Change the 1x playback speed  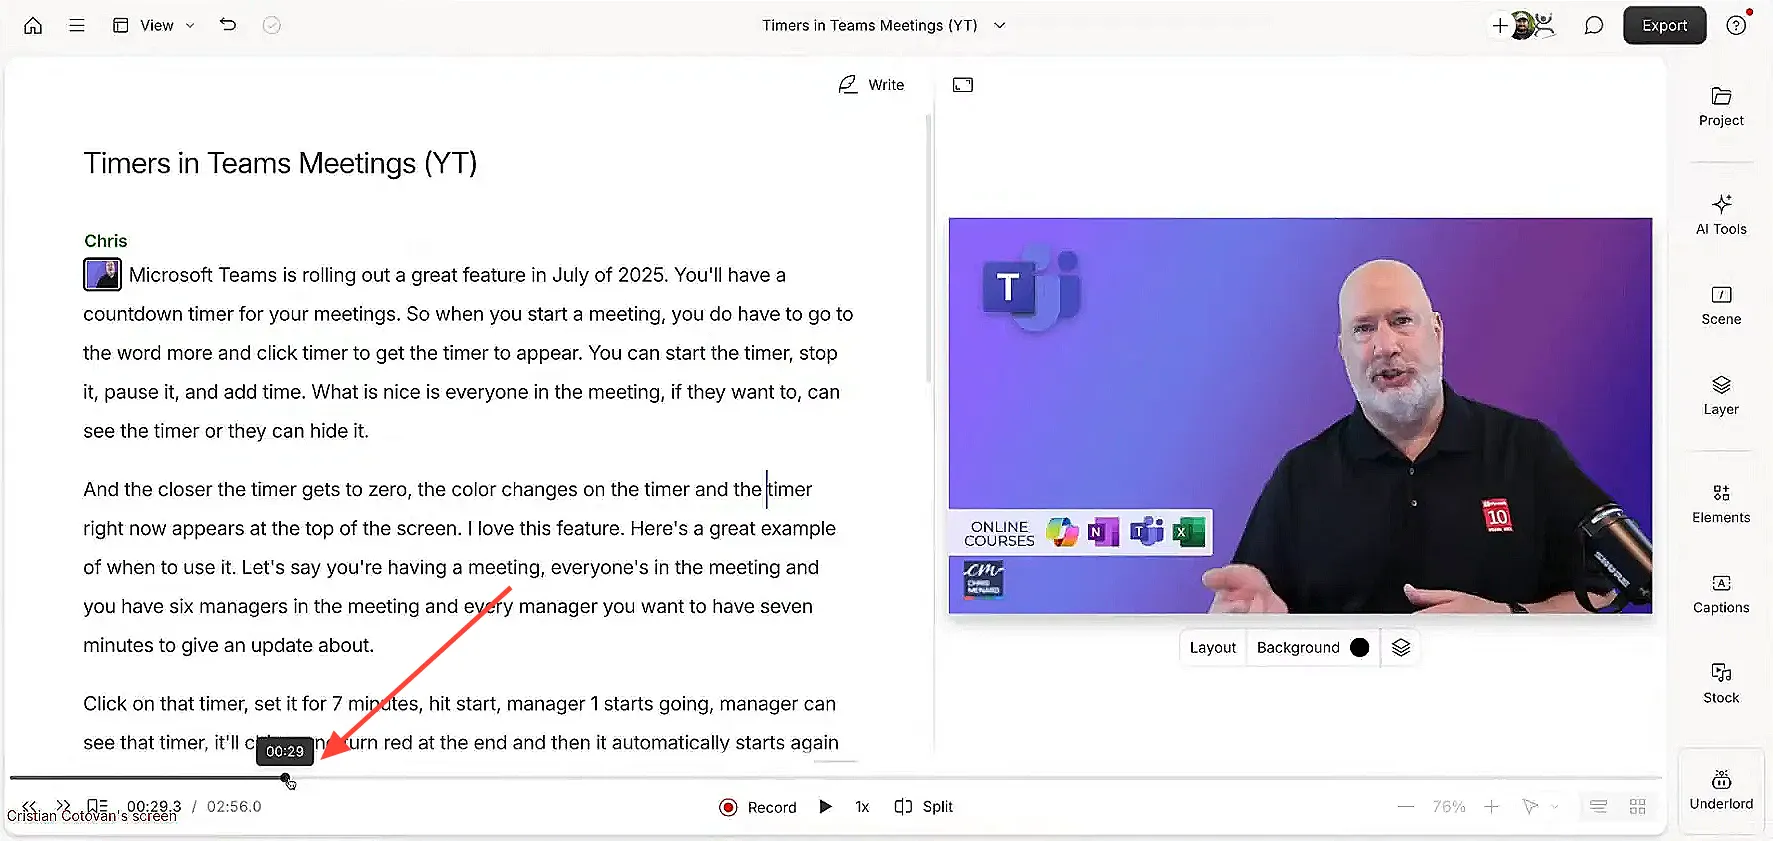862,807
